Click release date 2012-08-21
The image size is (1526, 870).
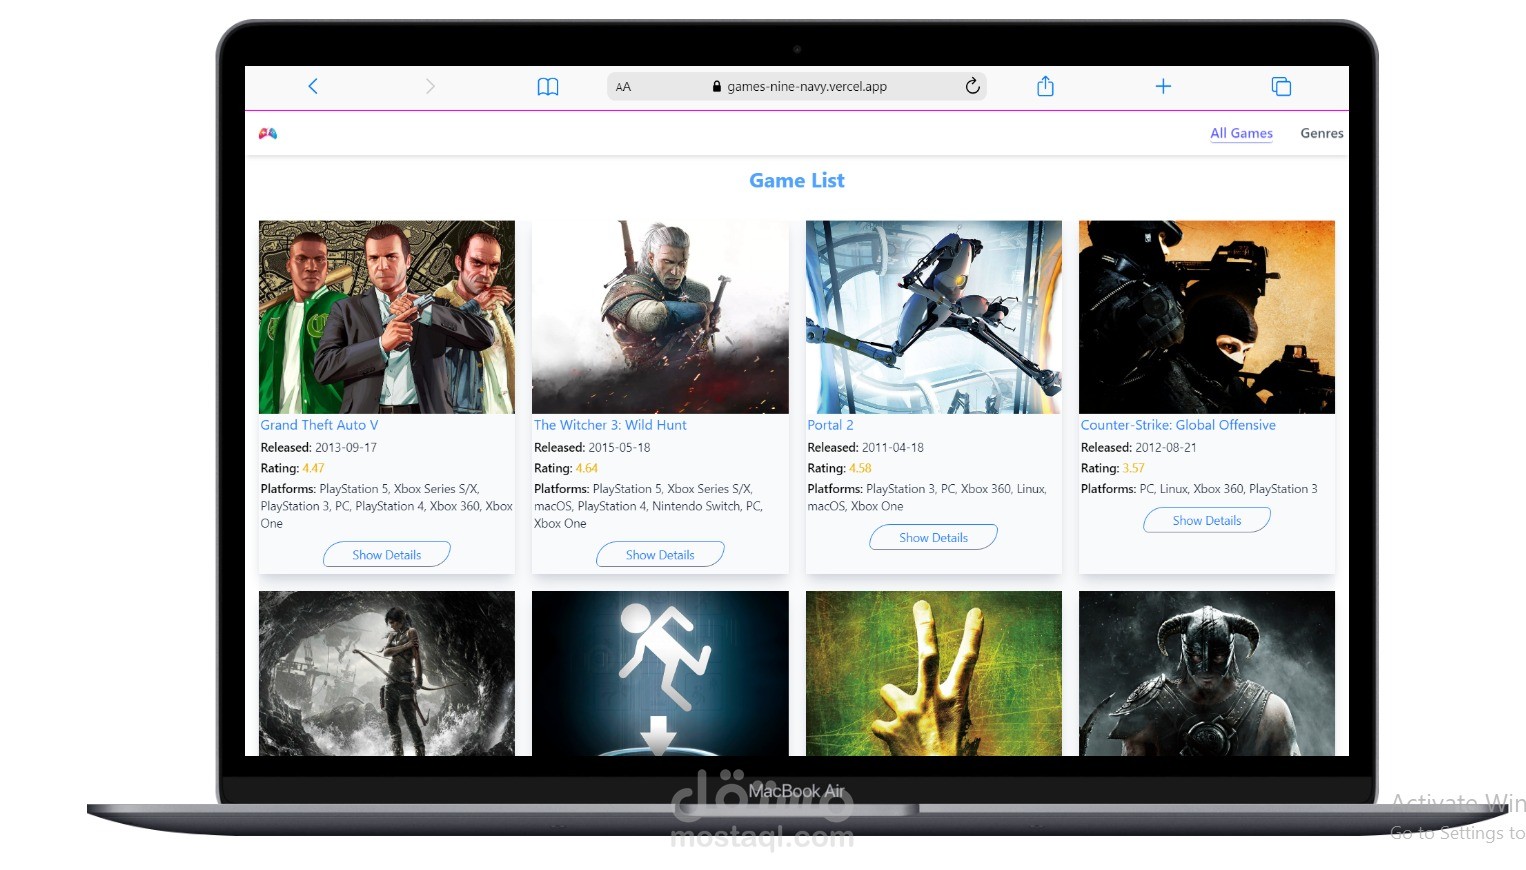pyautogui.click(x=1166, y=448)
